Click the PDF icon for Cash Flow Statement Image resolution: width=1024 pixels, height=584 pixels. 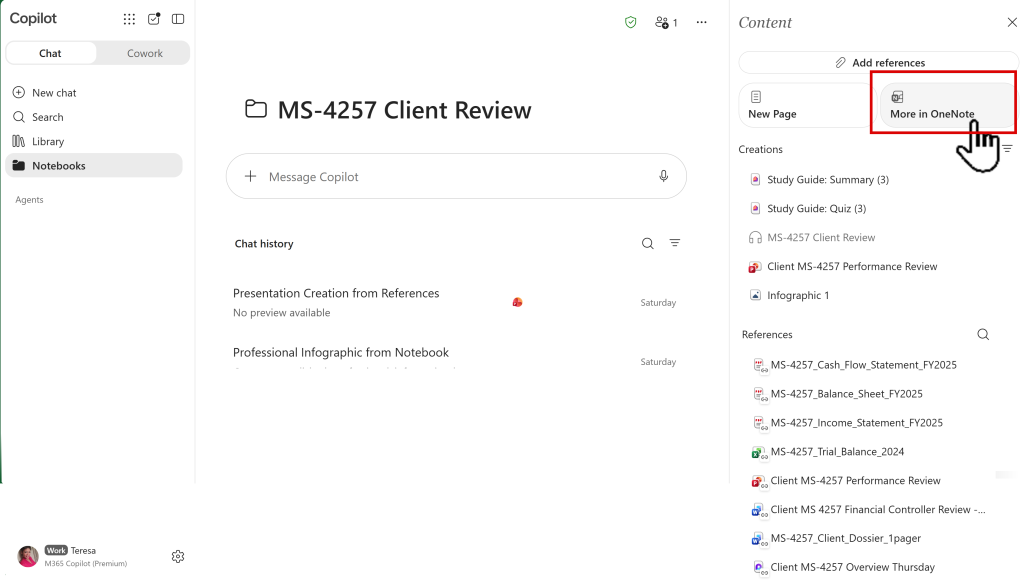[760, 366]
